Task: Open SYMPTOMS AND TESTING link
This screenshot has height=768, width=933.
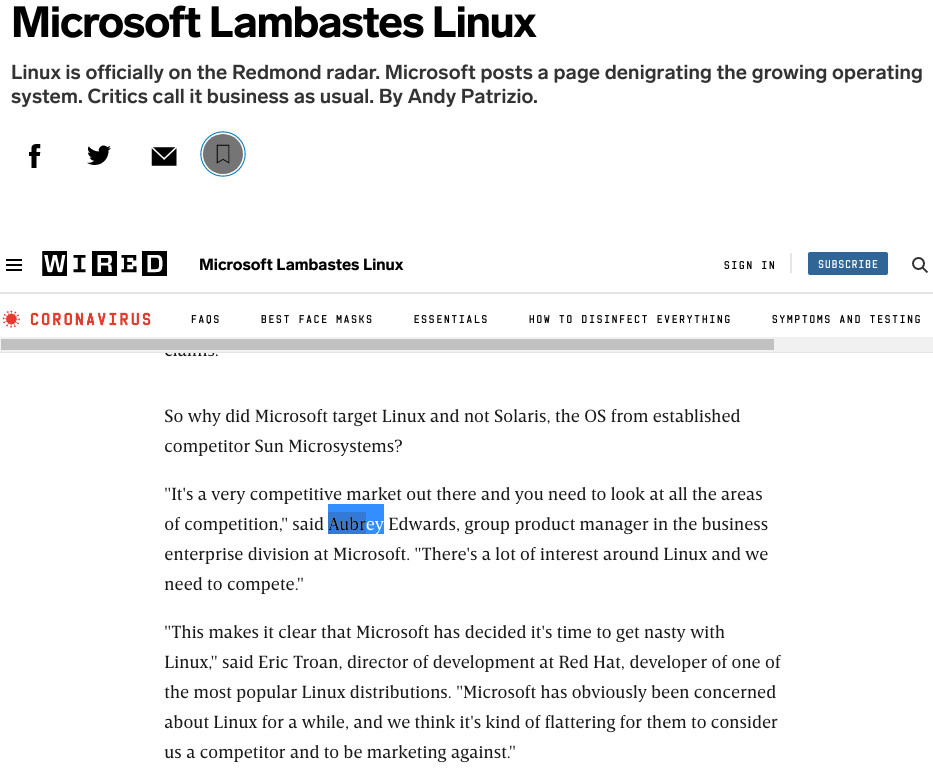Action: tap(846, 319)
